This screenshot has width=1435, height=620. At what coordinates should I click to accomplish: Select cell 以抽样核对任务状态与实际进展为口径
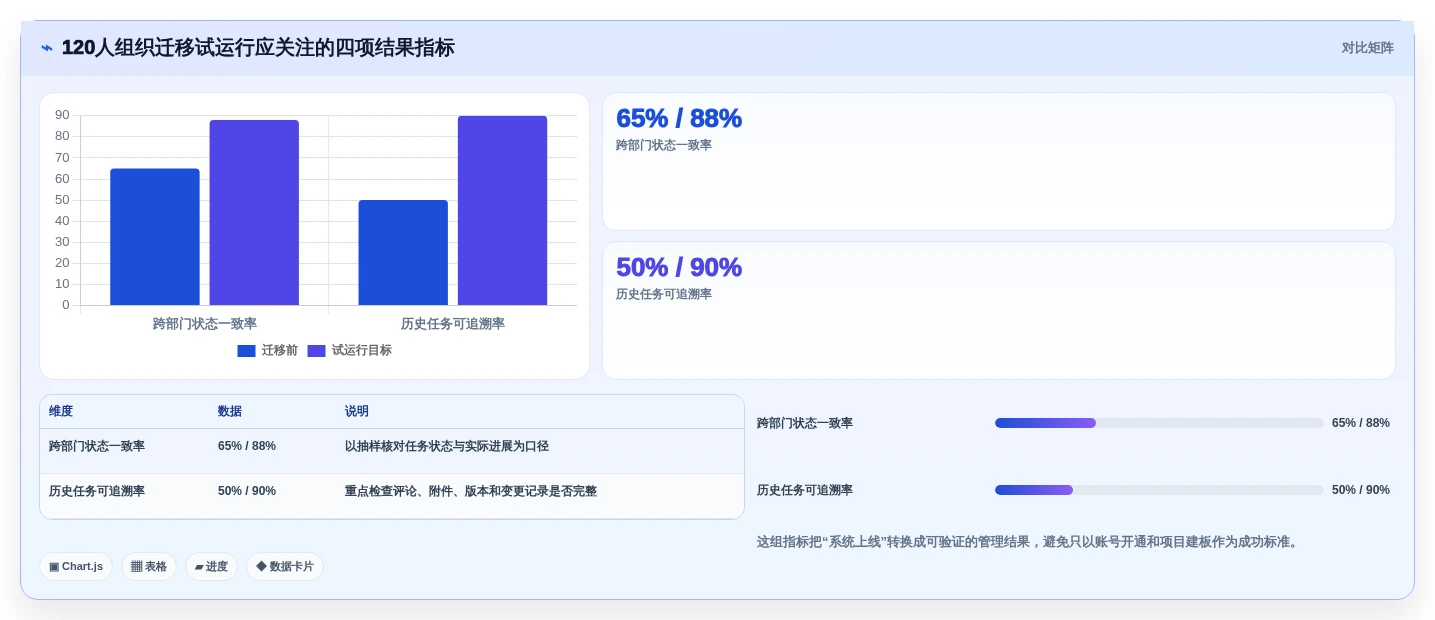[447, 446]
